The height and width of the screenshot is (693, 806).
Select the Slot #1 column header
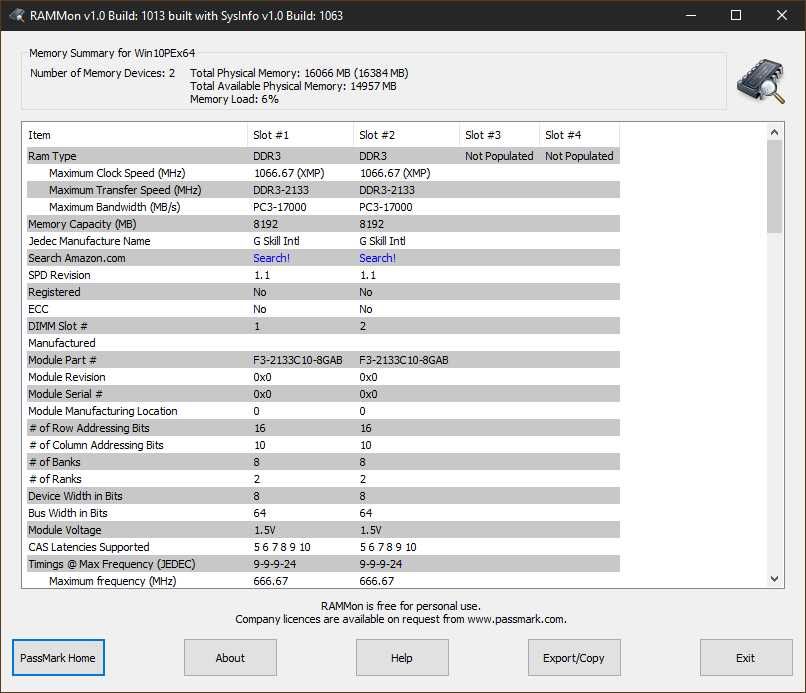point(301,135)
